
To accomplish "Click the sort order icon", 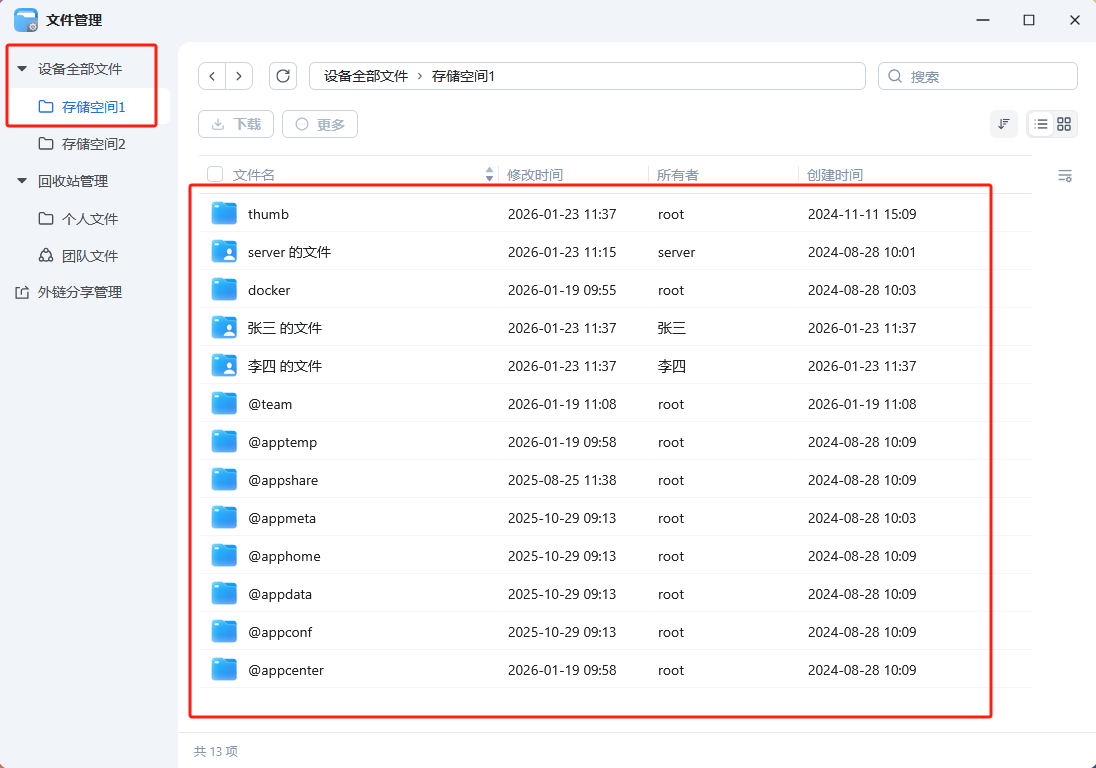I will (x=1003, y=124).
